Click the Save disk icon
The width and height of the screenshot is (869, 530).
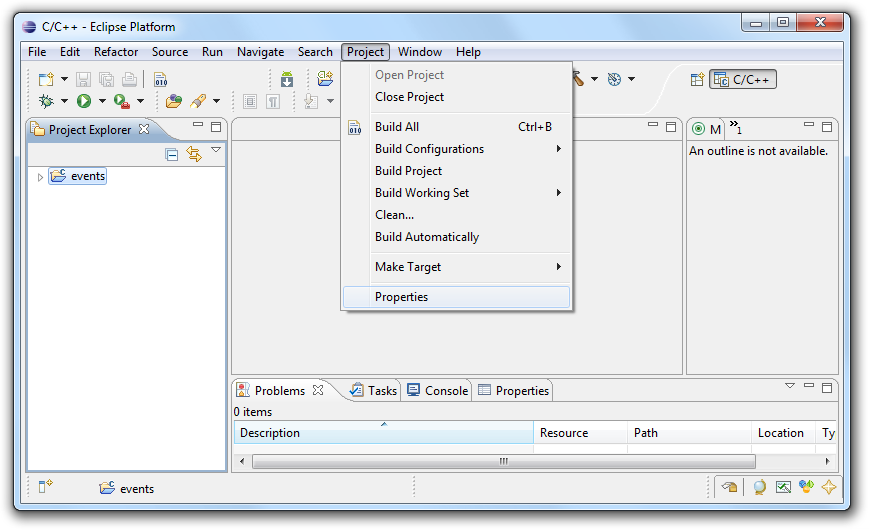pos(83,79)
